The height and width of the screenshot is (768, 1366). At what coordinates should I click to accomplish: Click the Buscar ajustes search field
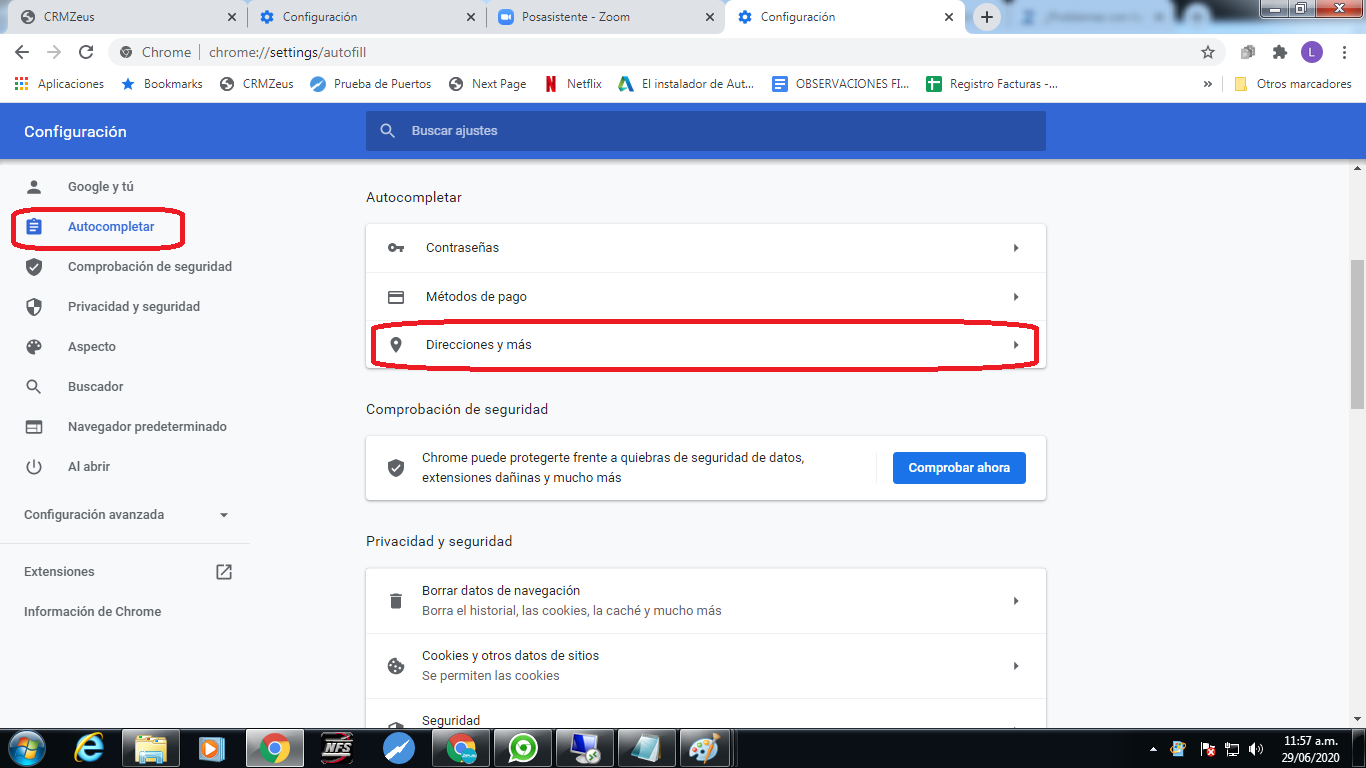pyautogui.click(x=705, y=131)
